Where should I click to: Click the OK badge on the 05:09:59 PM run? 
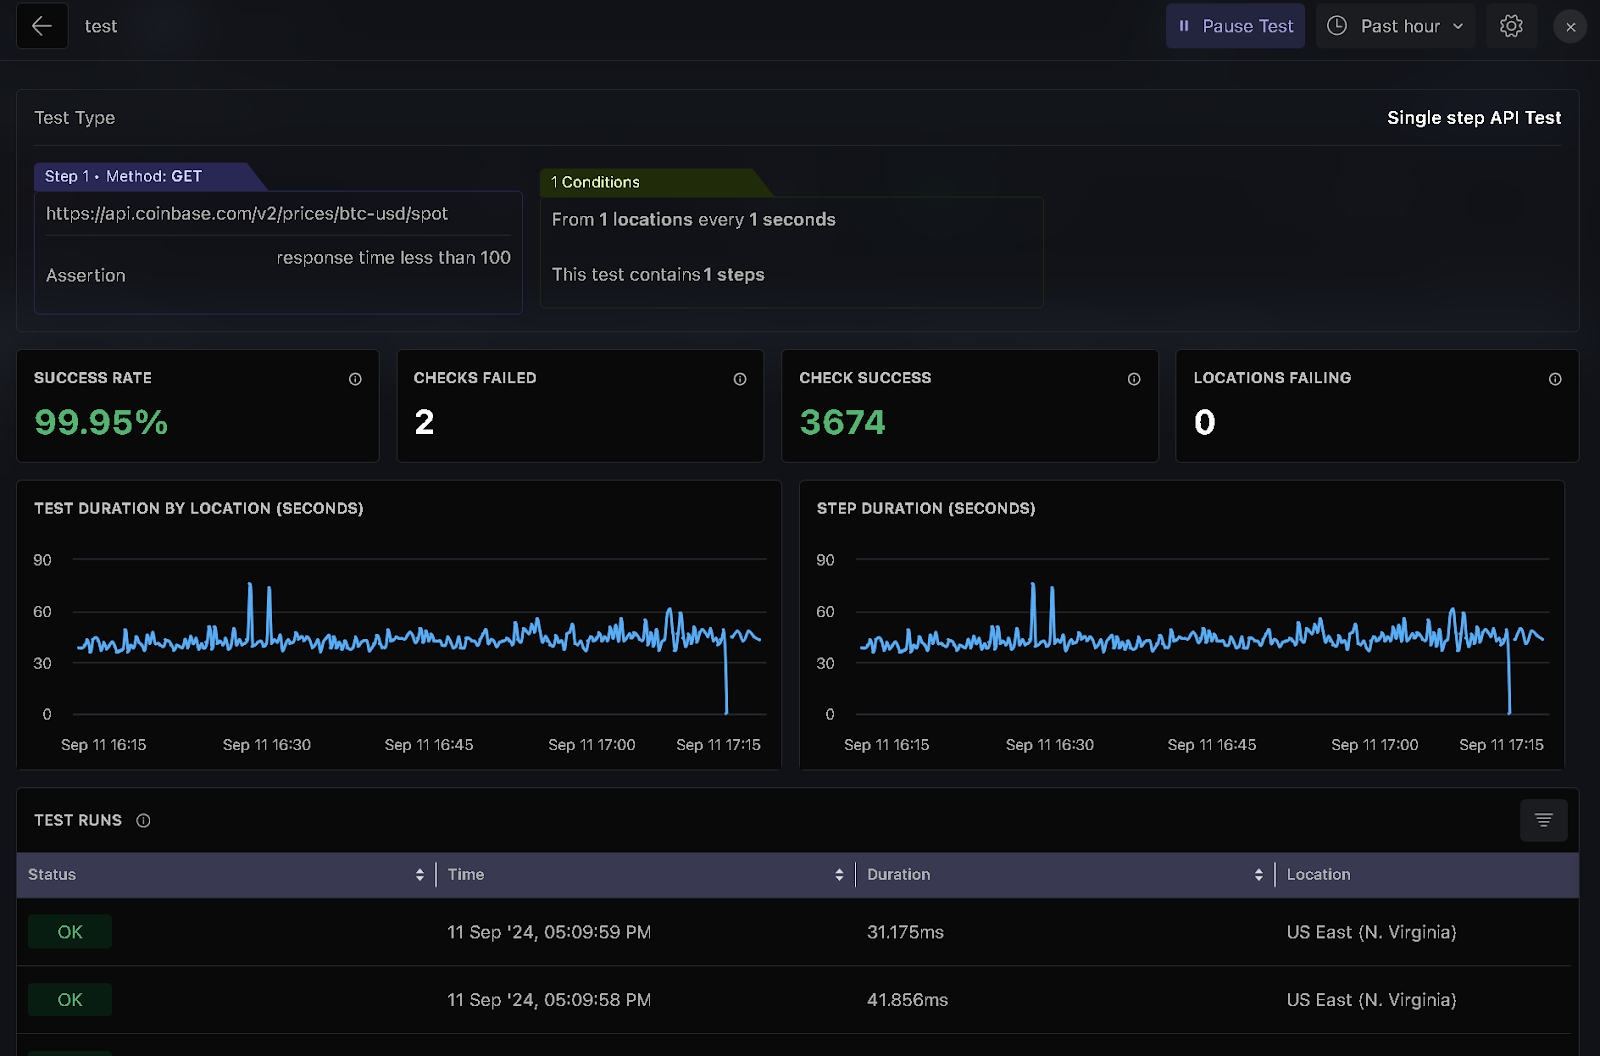69,931
